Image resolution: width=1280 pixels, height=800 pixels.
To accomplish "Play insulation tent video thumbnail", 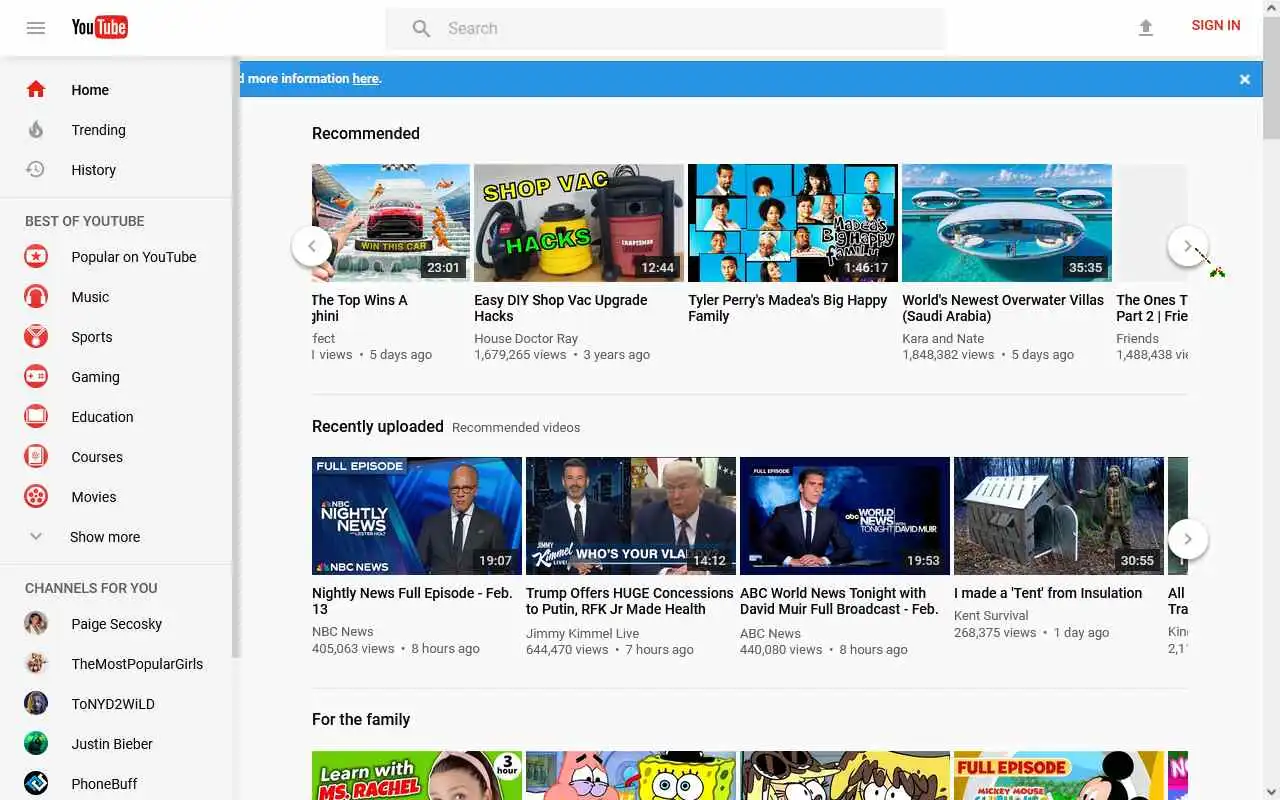I will [x=1059, y=516].
